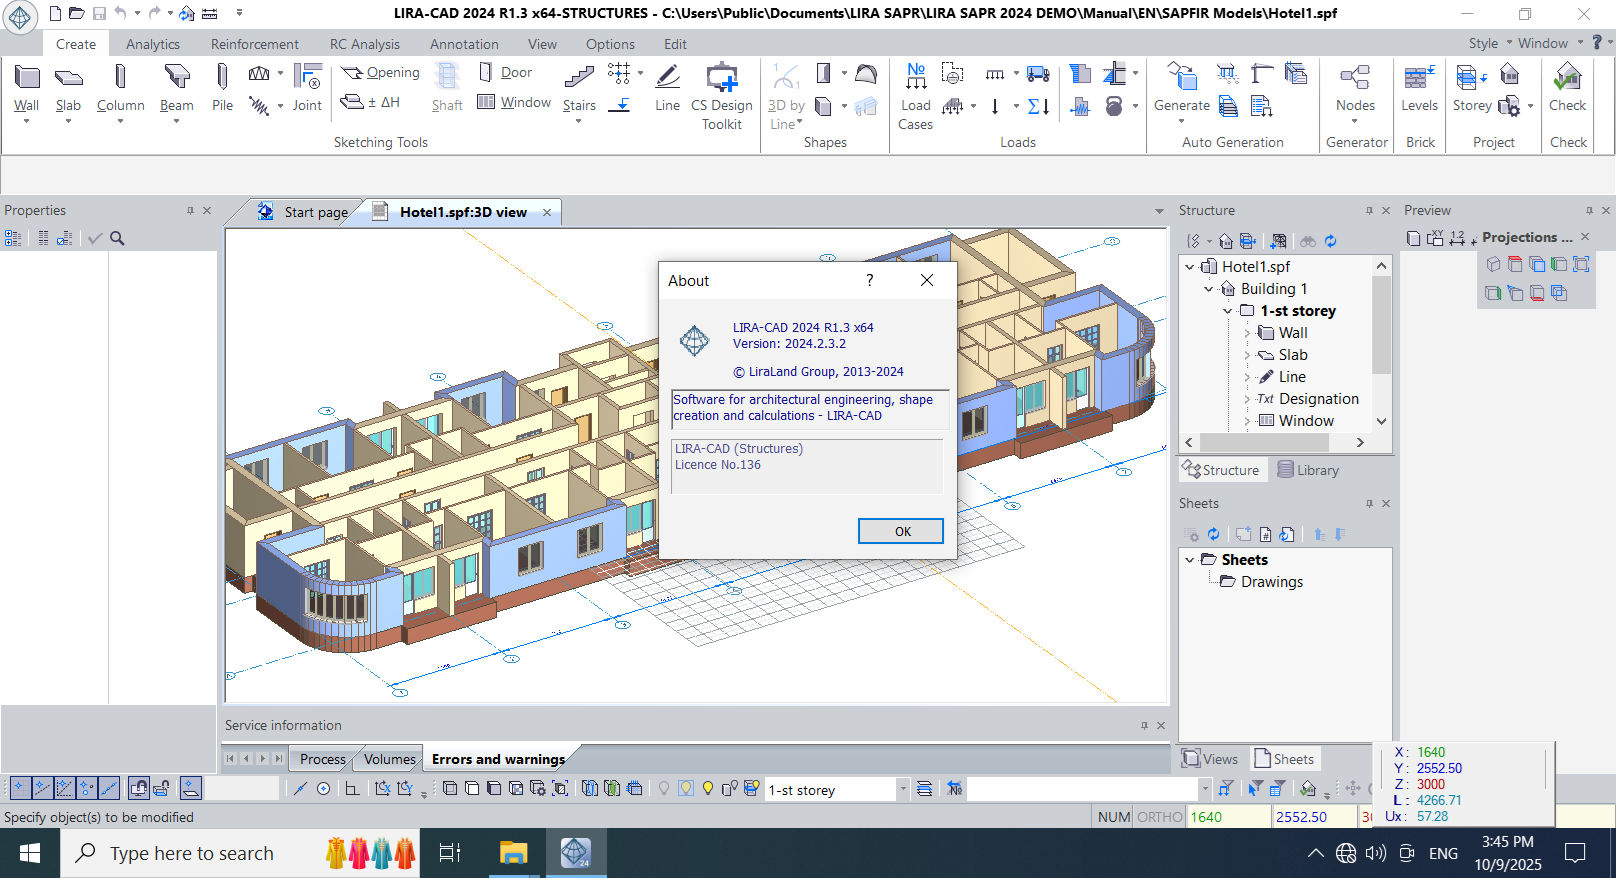
Task: Click the Shaft tool
Action: (x=447, y=88)
